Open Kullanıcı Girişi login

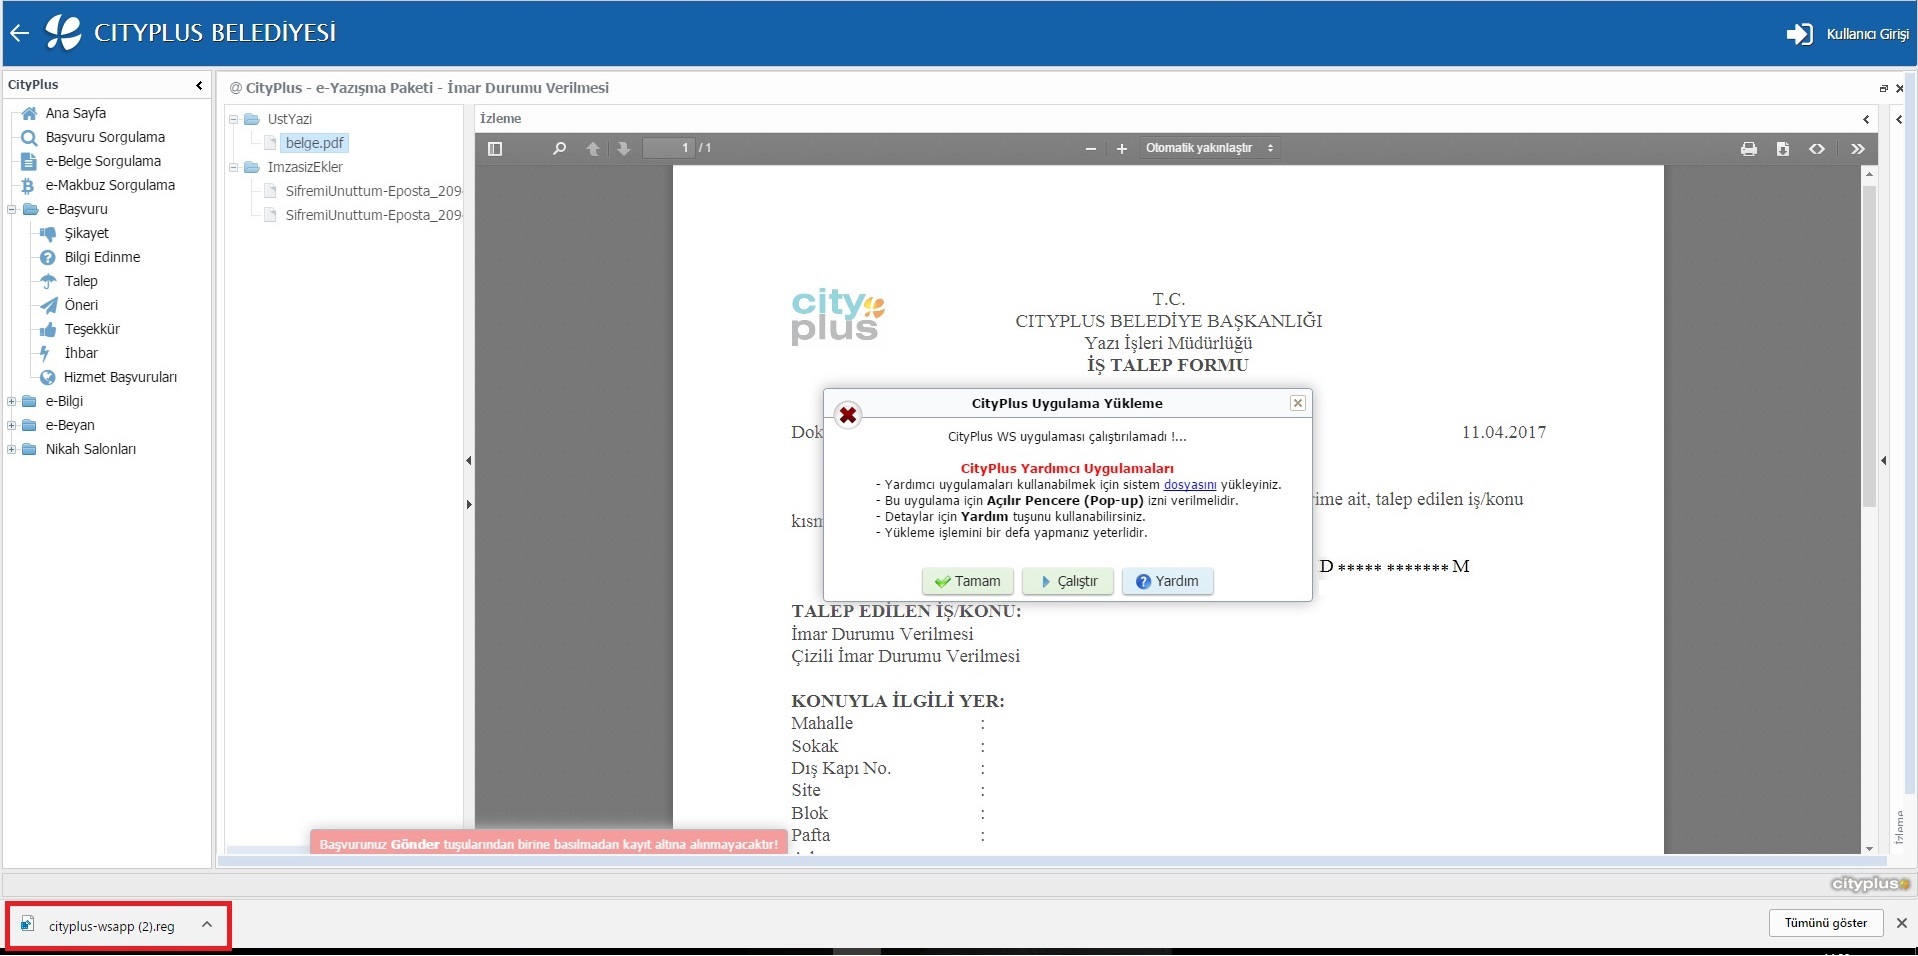click(1848, 34)
